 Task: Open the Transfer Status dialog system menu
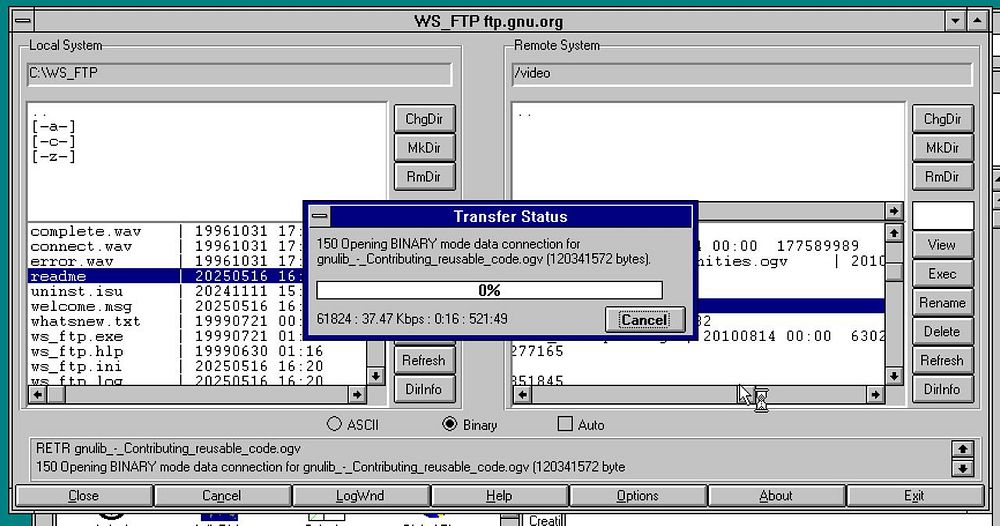320,216
